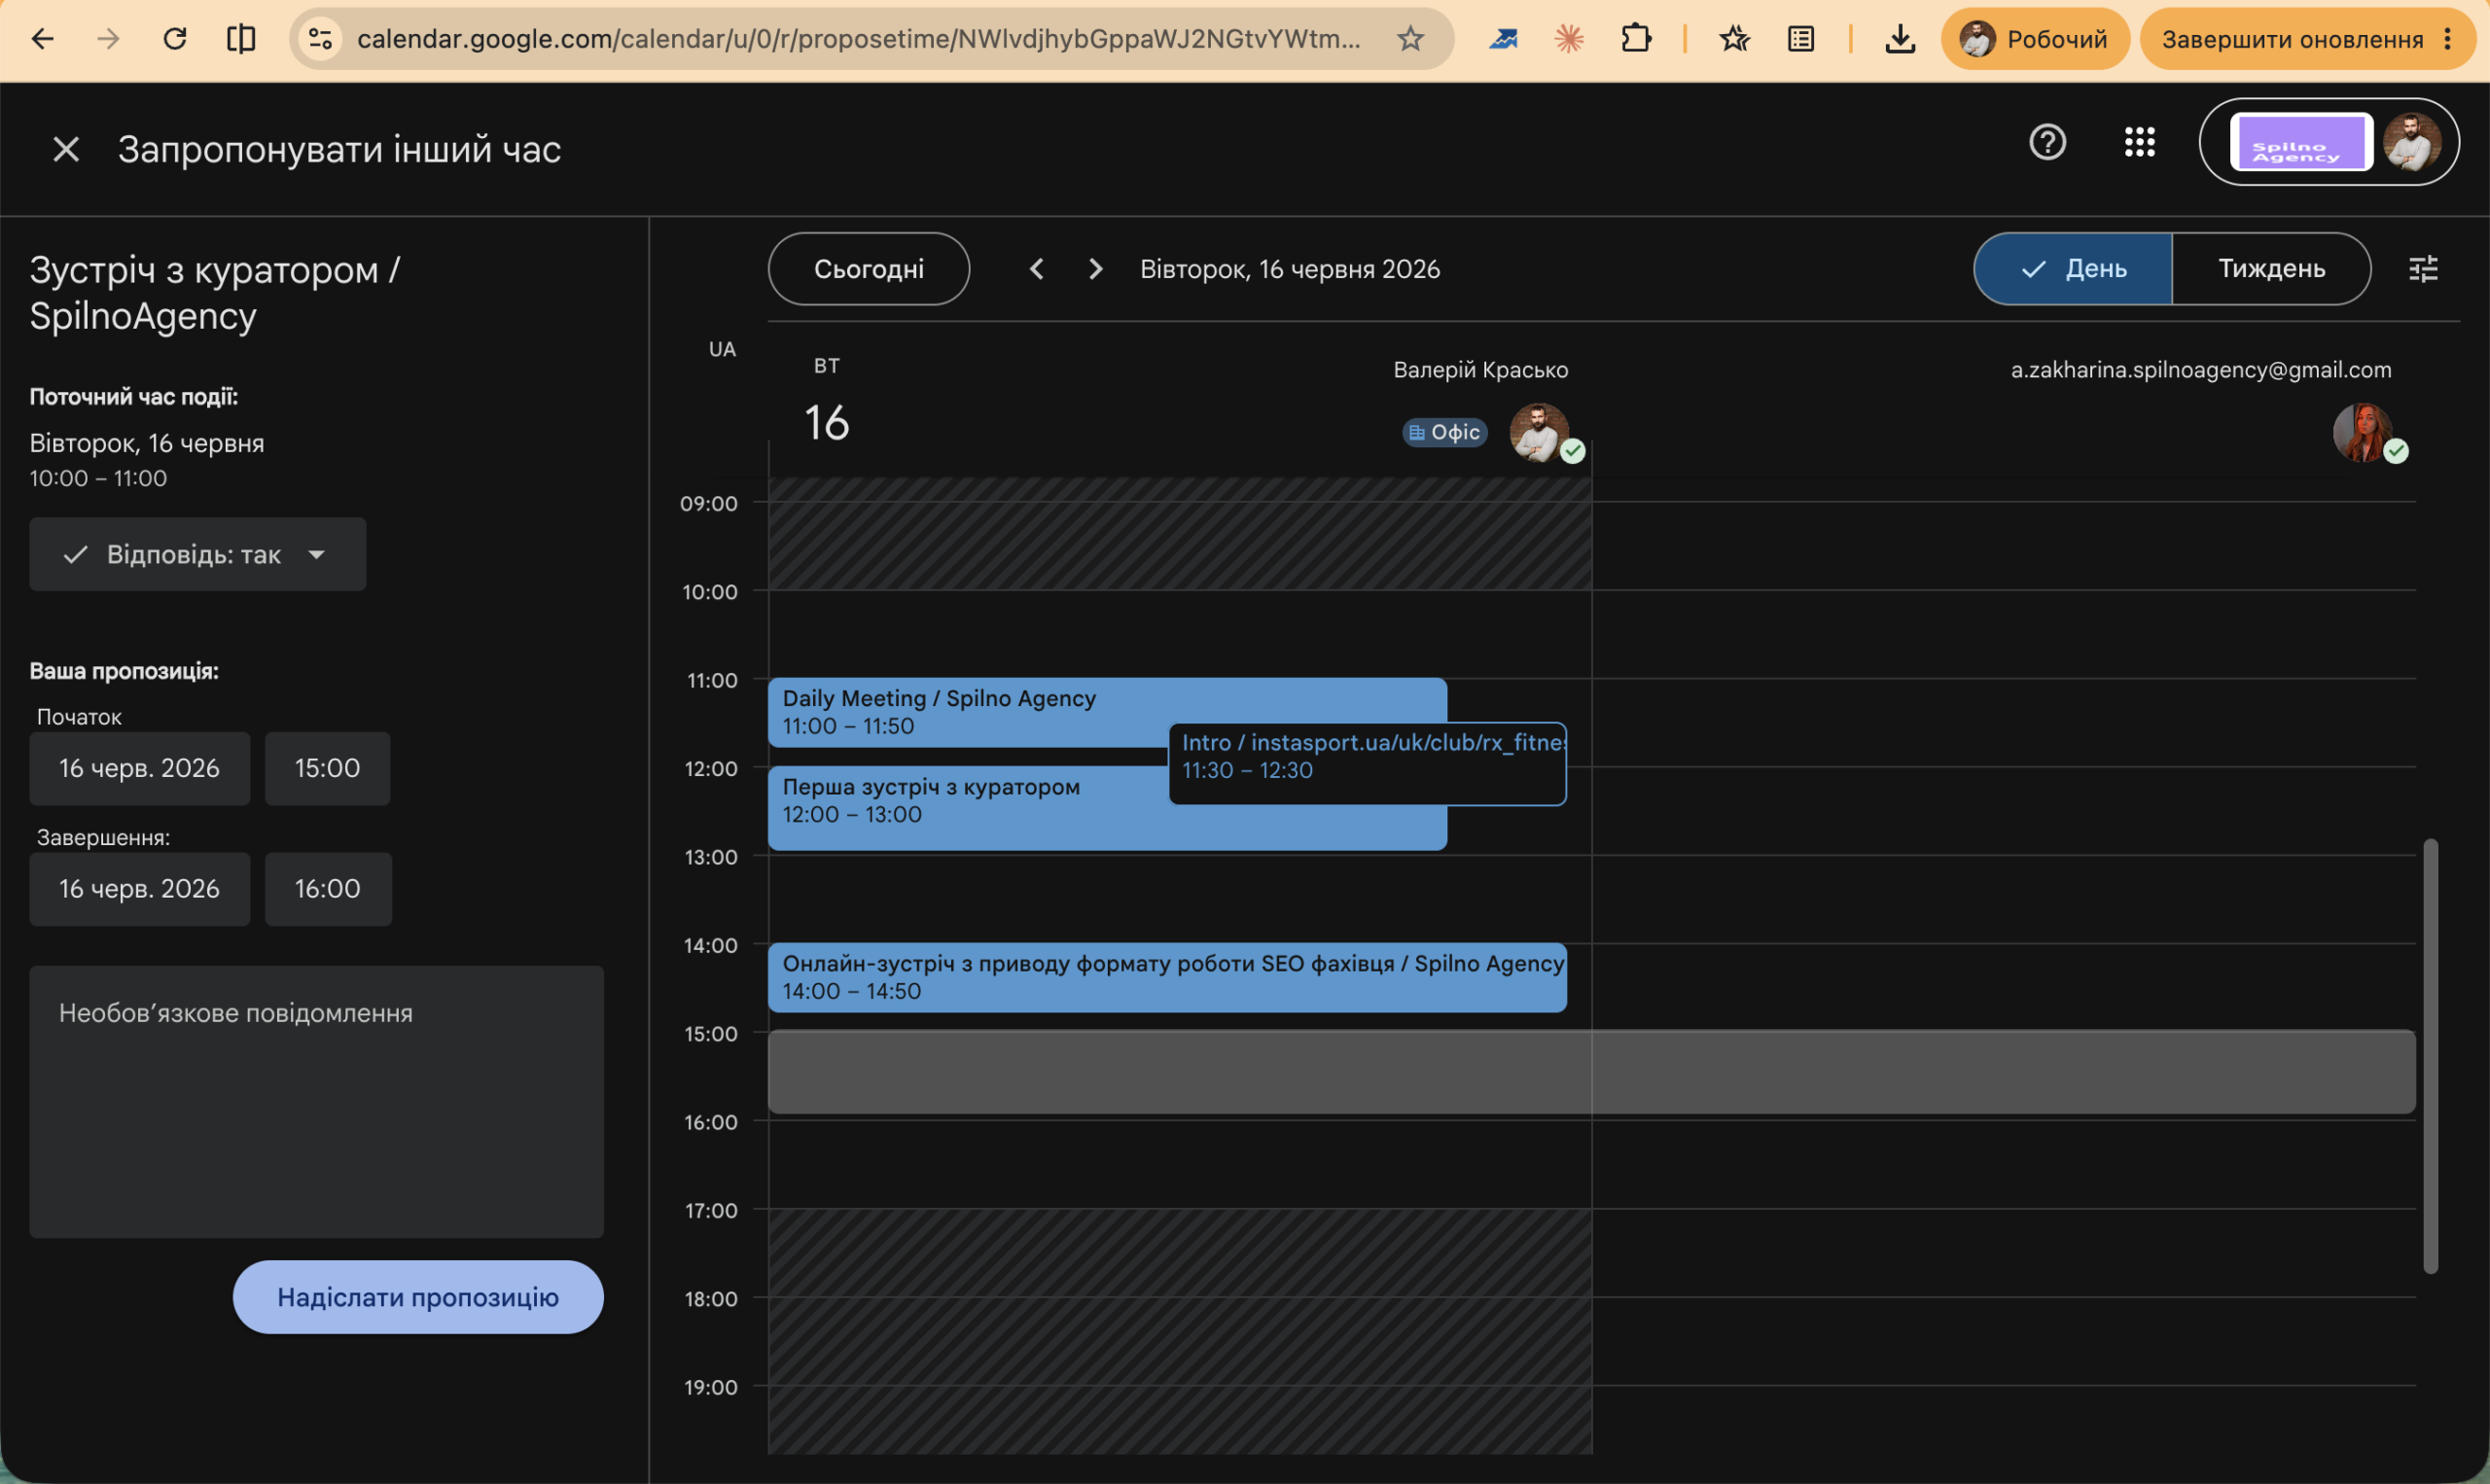Click the 10:00 – 11:00 current time text
The image size is (2490, 1484).
coord(98,478)
